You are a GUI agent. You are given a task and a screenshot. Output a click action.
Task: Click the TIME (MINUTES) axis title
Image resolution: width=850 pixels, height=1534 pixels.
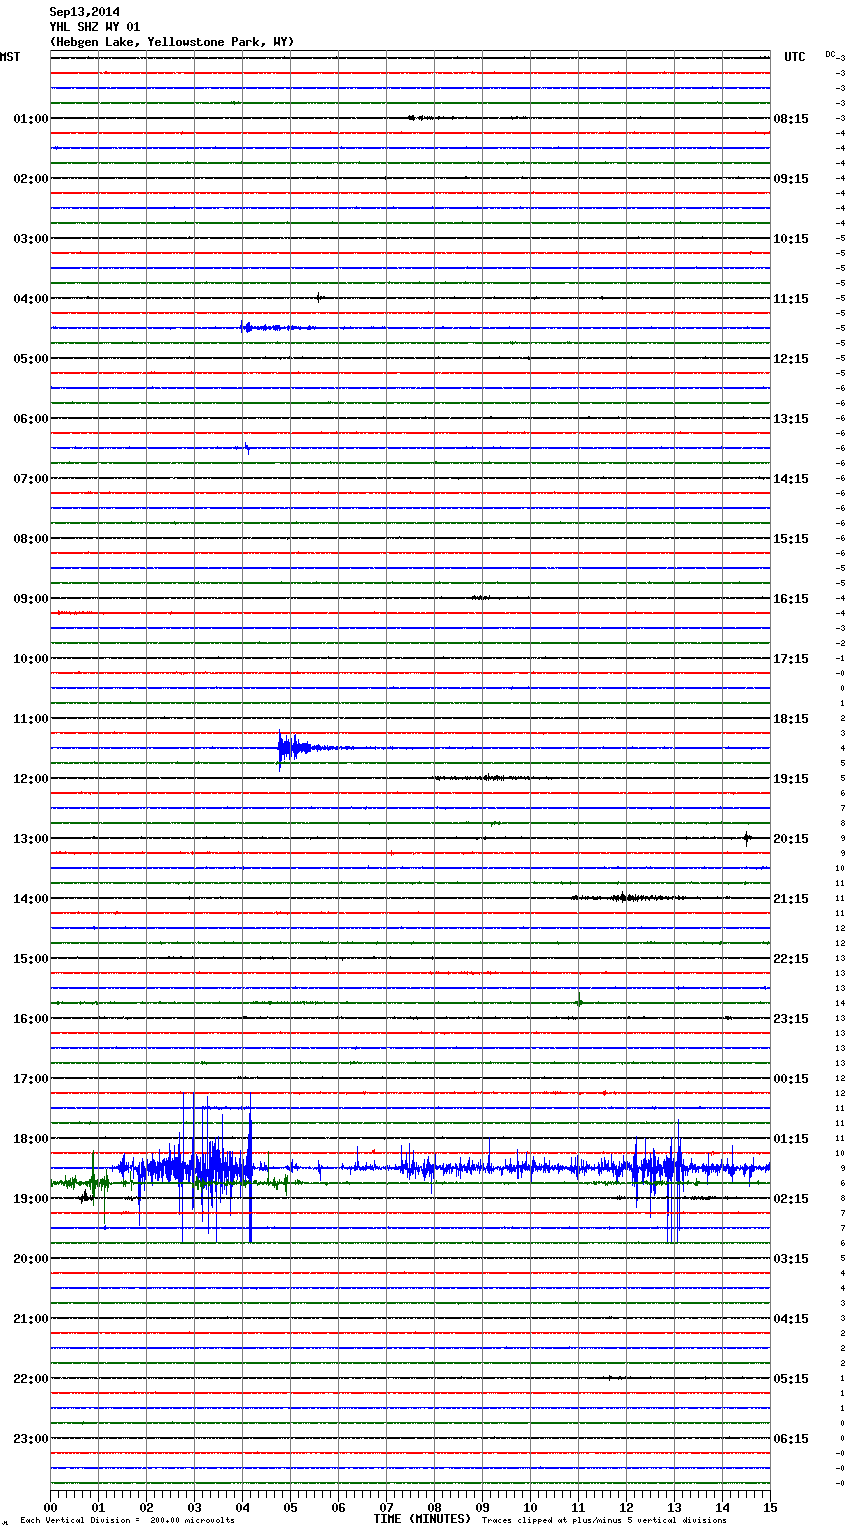coord(422,1519)
